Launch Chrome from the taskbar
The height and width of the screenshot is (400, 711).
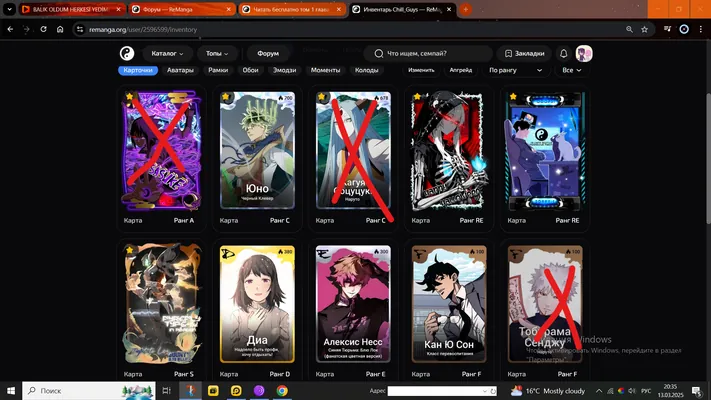coord(282,390)
